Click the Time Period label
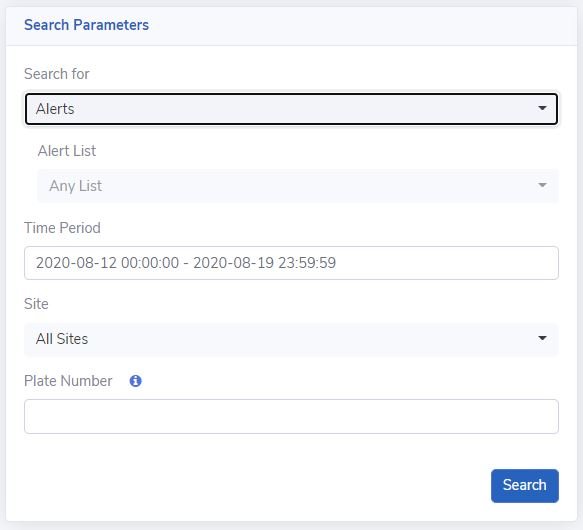Viewport: 583px width, 530px height. tap(62, 228)
